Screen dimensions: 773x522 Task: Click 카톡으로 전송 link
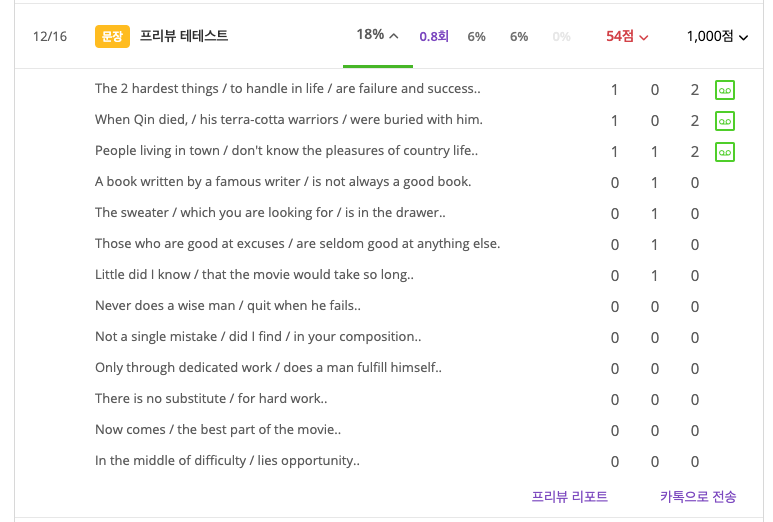click(698, 496)
